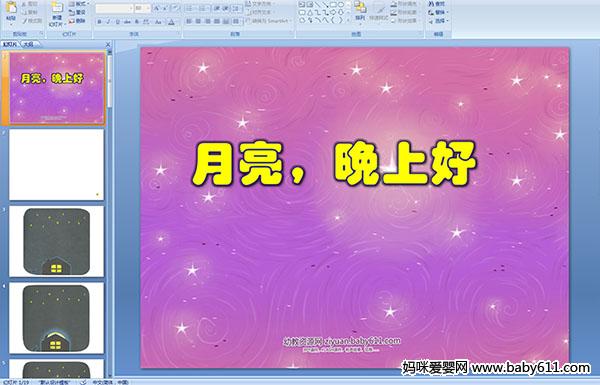
Task: Toggle bold formatting
Action: coord(99,22)
